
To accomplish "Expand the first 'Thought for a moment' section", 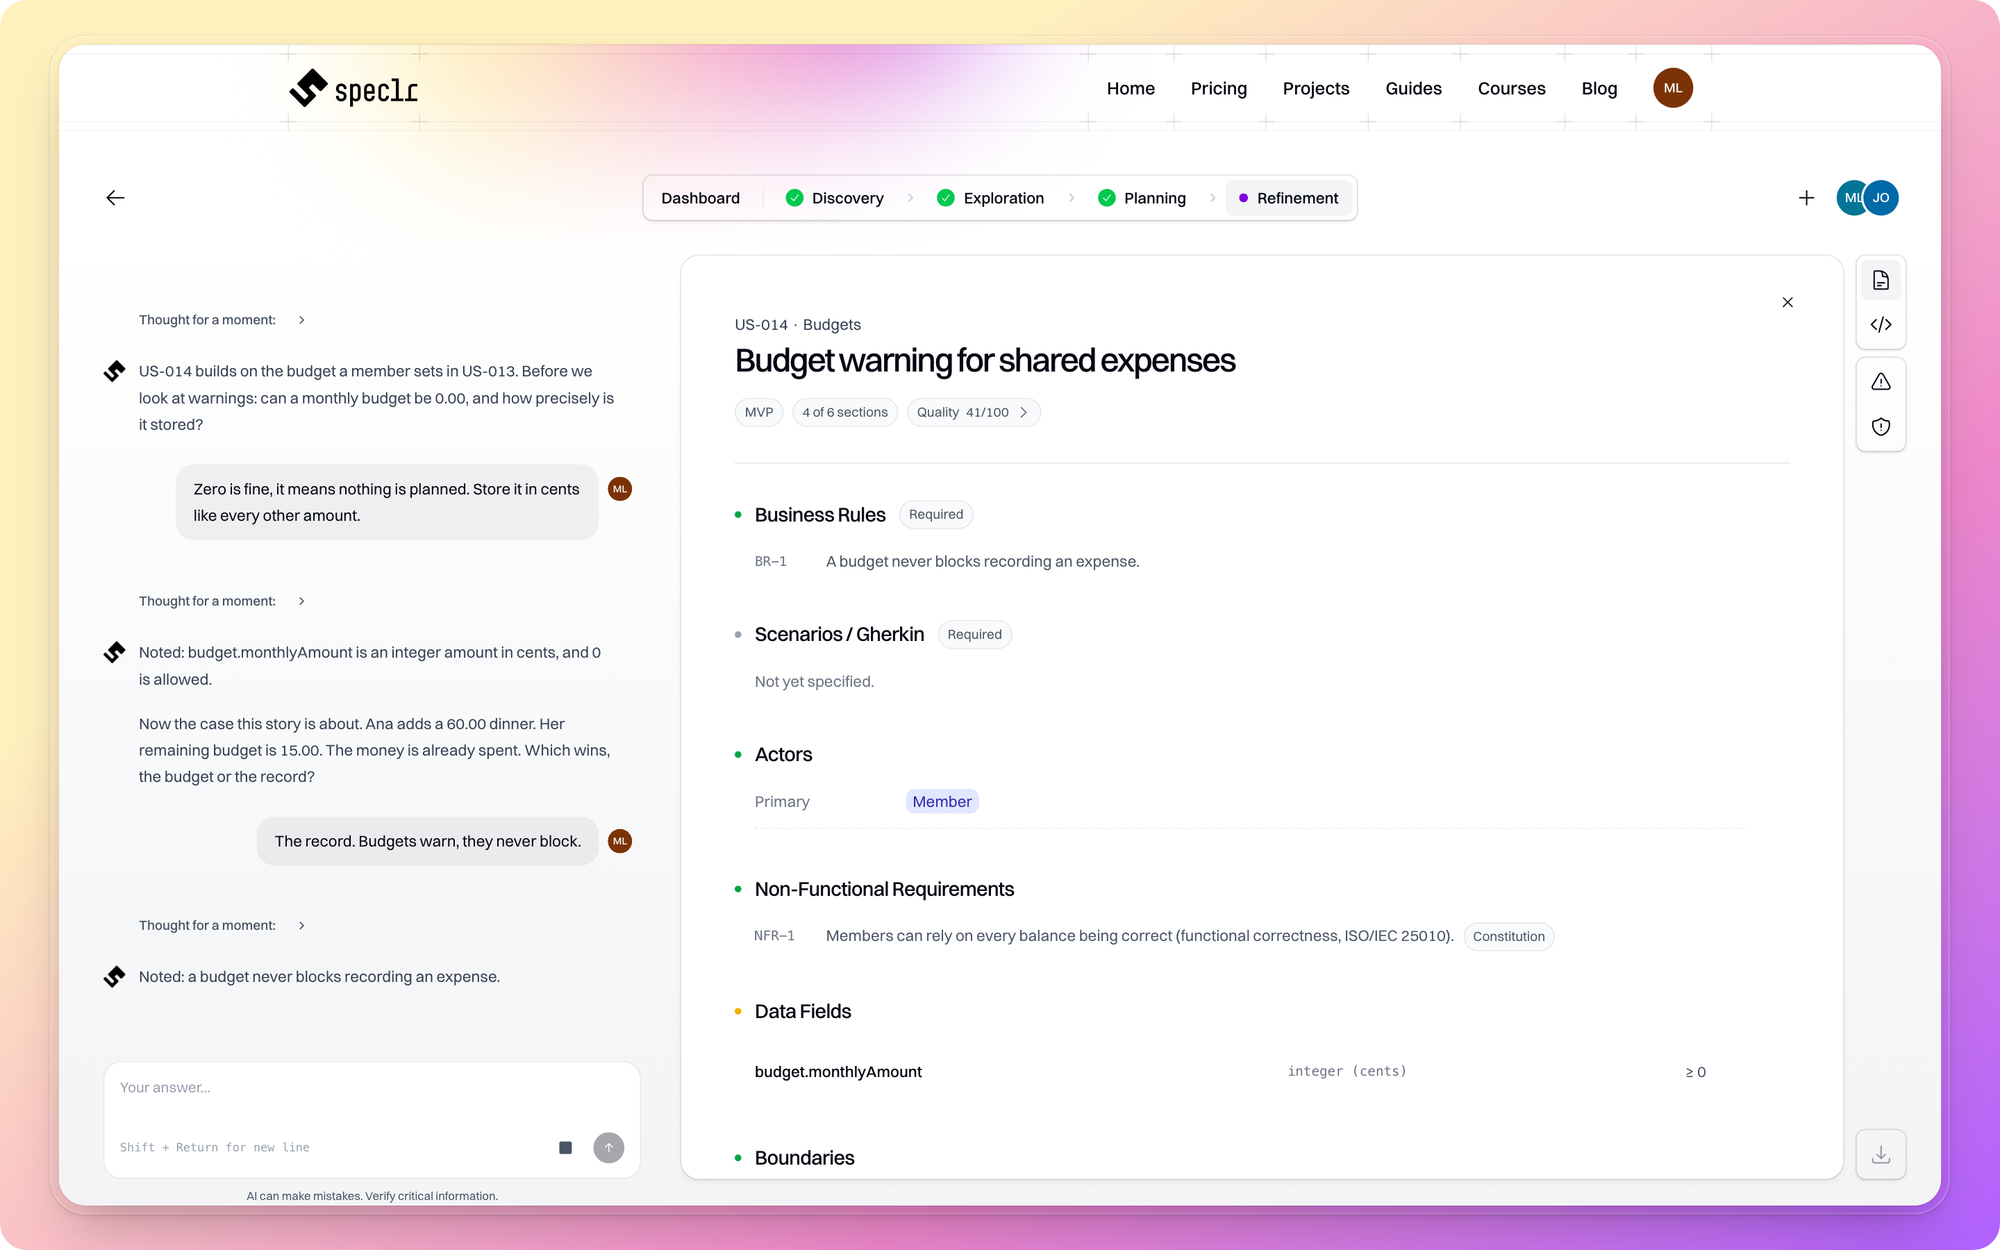I will (221, 320).
